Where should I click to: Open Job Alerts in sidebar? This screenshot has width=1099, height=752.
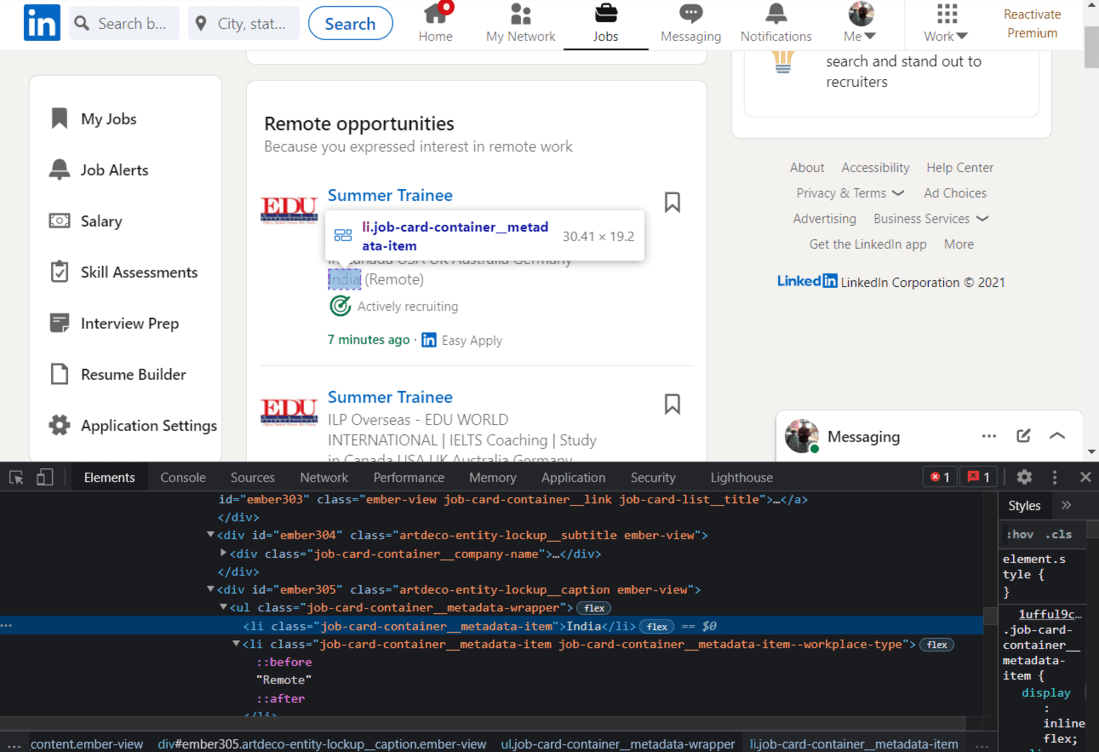coord(99,170)
